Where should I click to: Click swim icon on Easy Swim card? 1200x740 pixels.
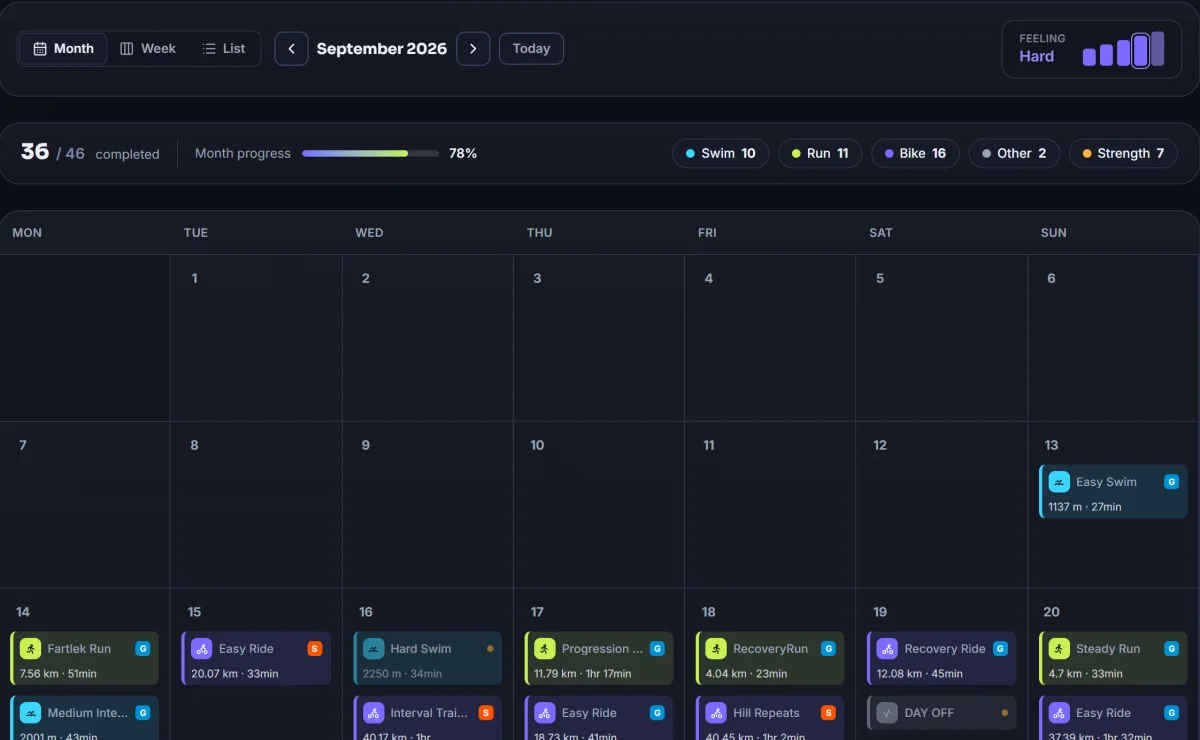[x=1058, y=482]
